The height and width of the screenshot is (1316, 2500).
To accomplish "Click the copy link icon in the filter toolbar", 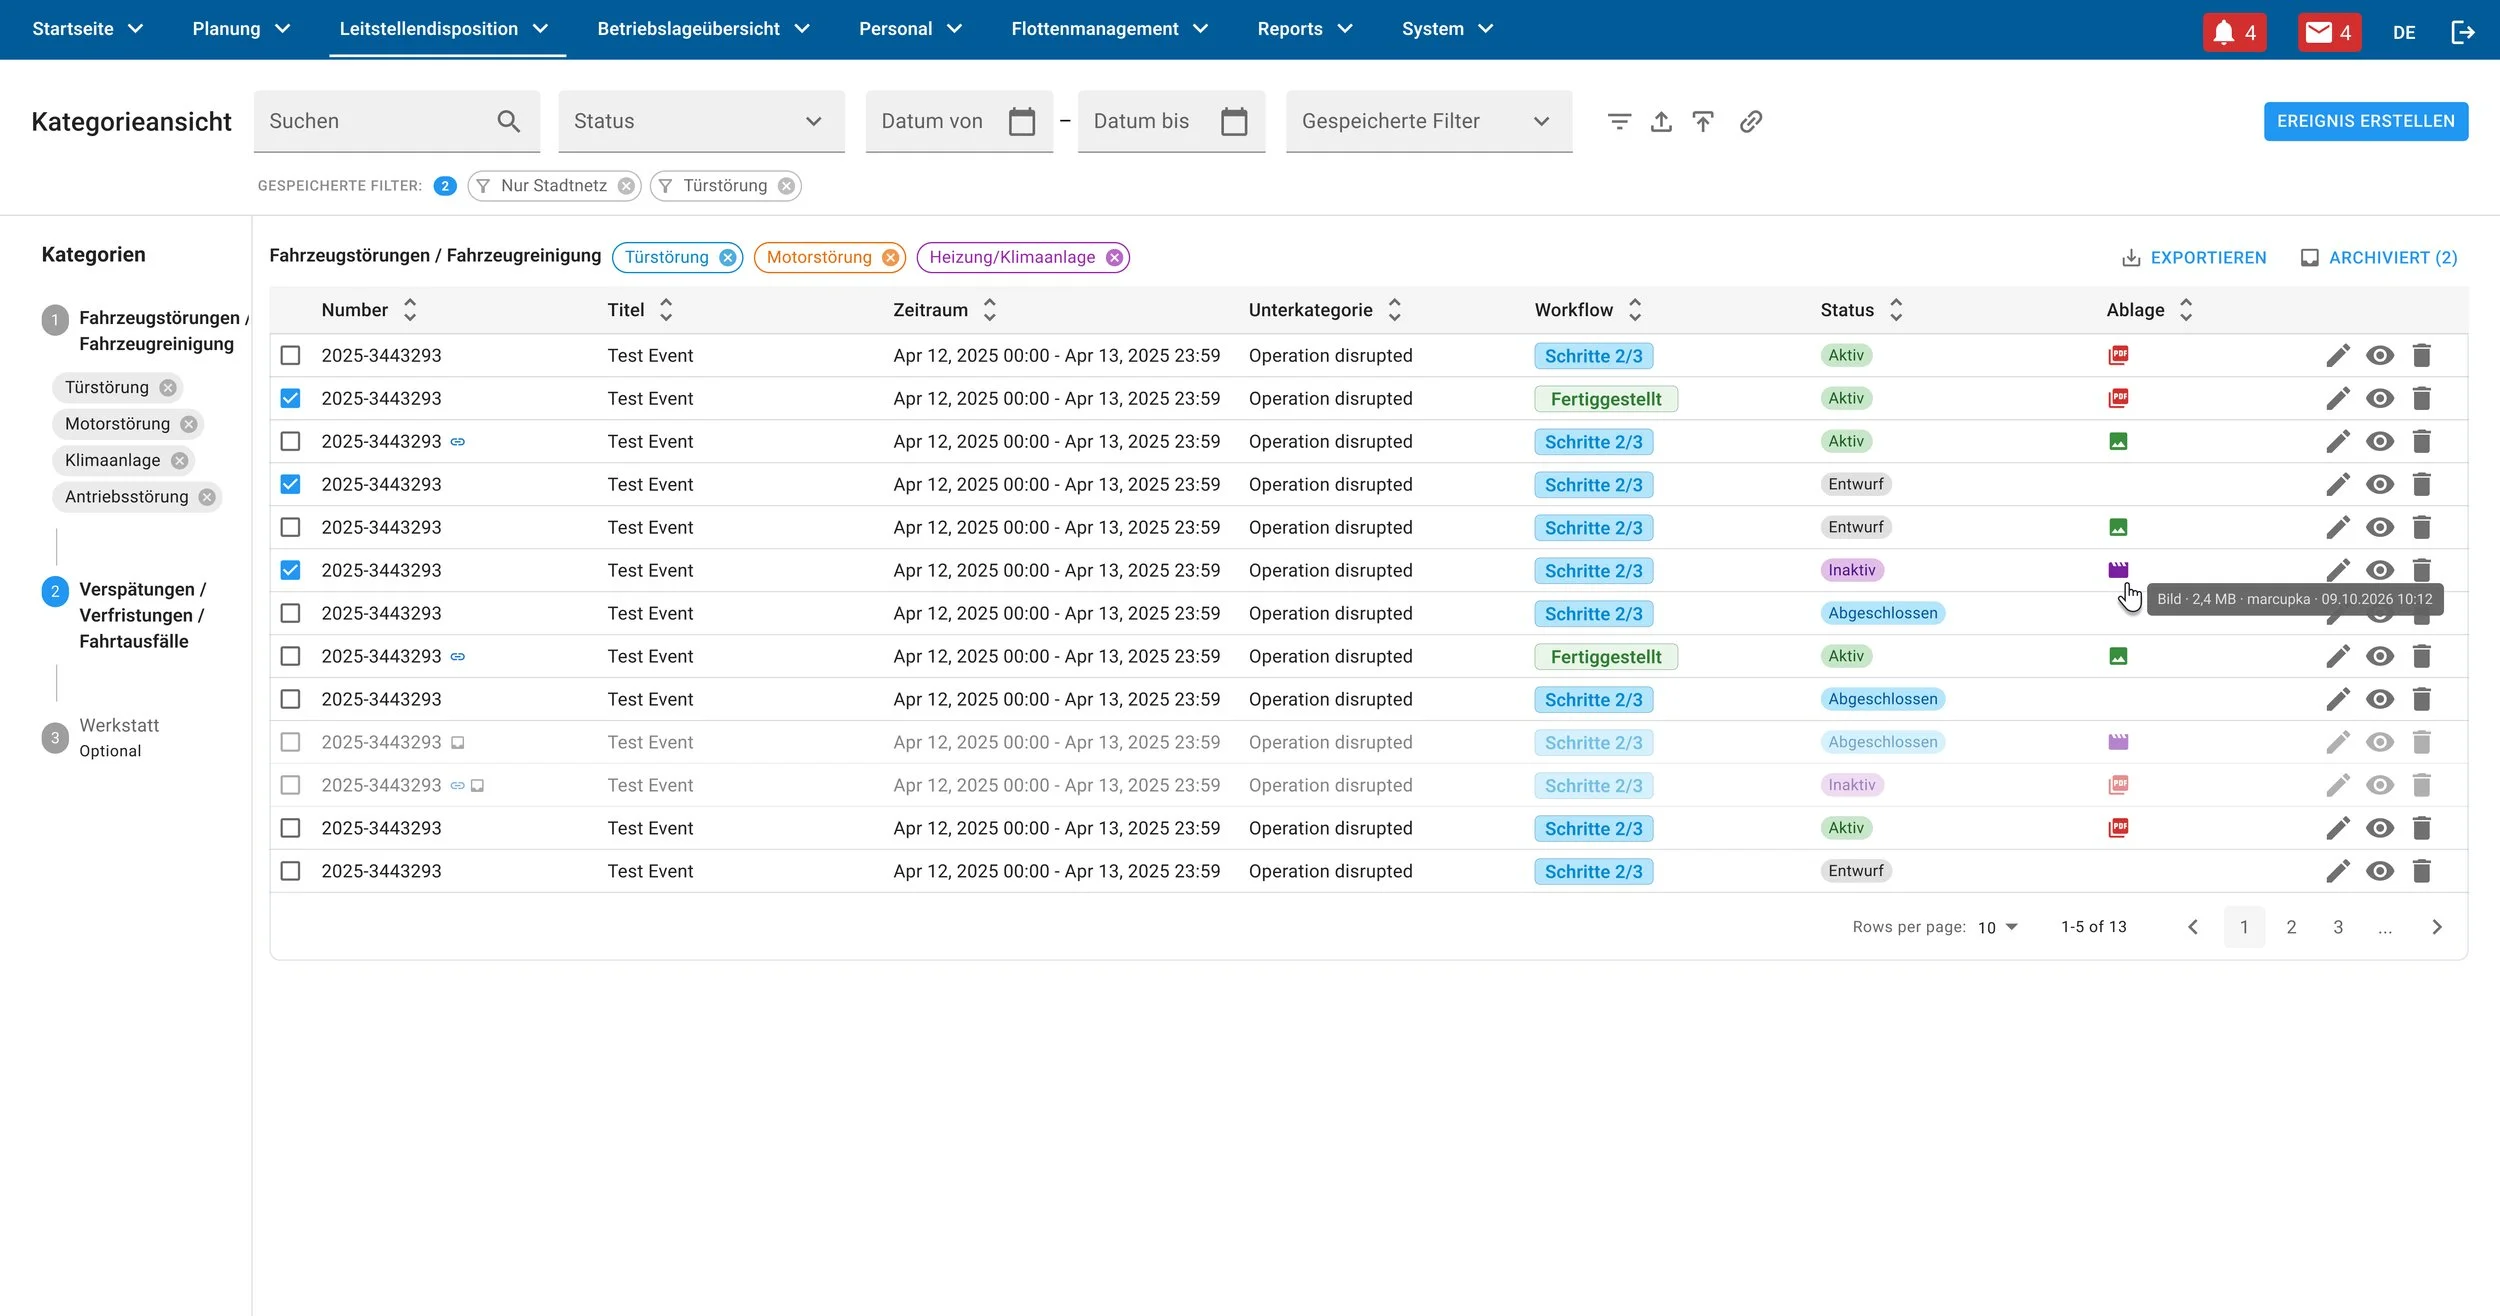I will (x=1750, y=121).
